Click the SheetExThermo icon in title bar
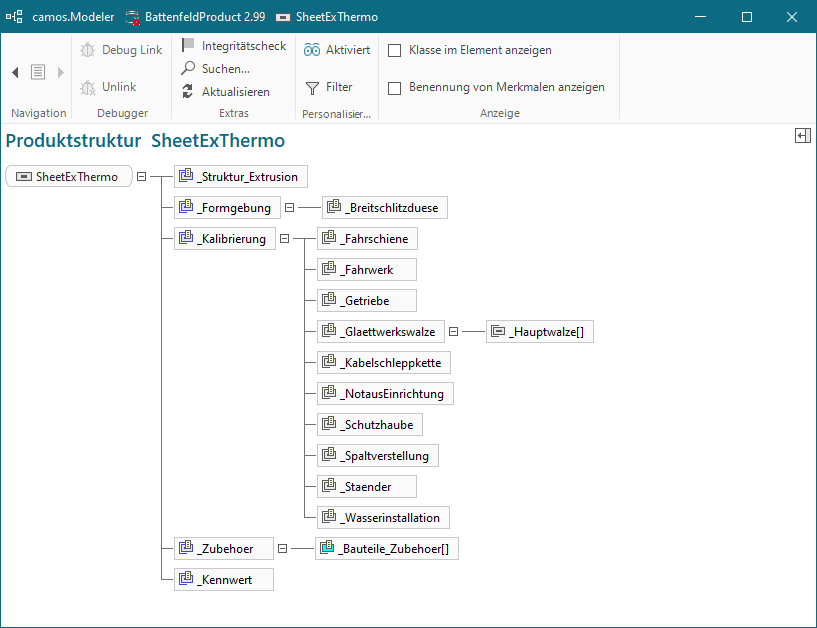Viewport: 817px width, 628px height. pyautogui.click(x=283, y=17)
